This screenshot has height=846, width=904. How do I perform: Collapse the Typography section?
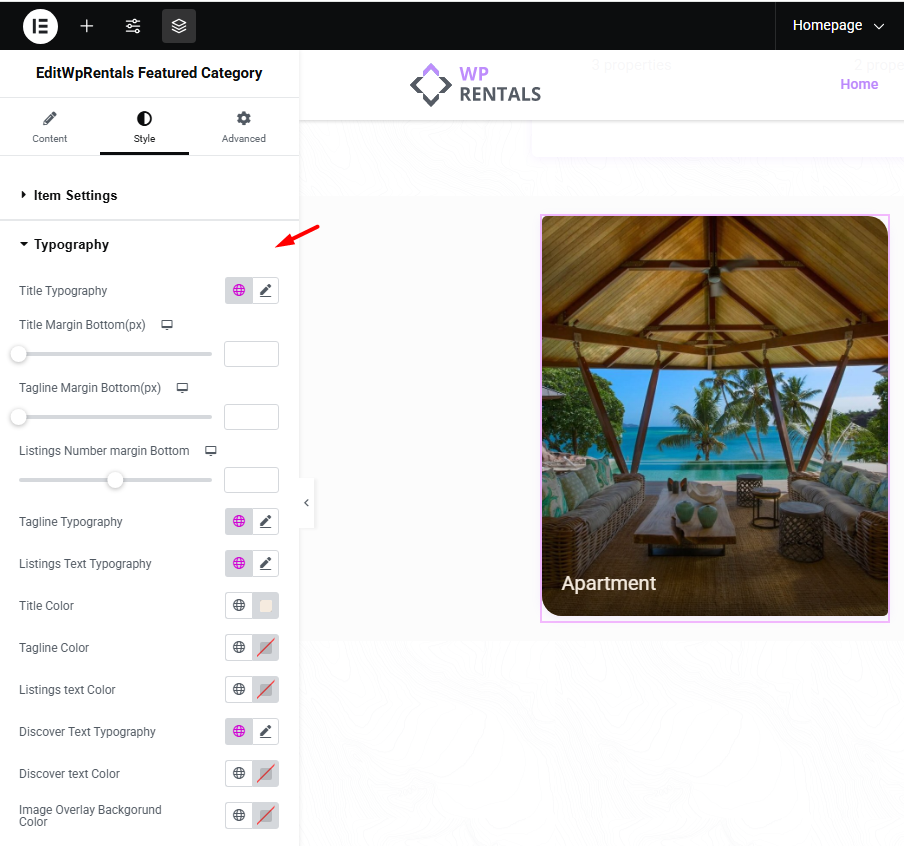click(x=71, y=244)
